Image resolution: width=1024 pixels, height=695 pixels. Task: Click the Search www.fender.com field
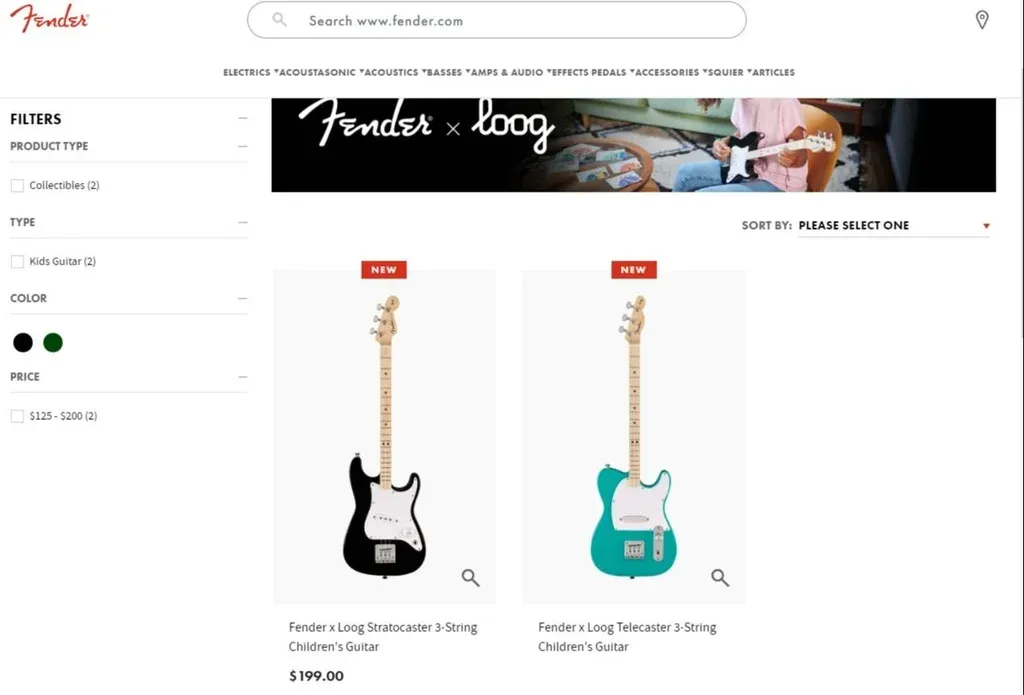point(496,20)
